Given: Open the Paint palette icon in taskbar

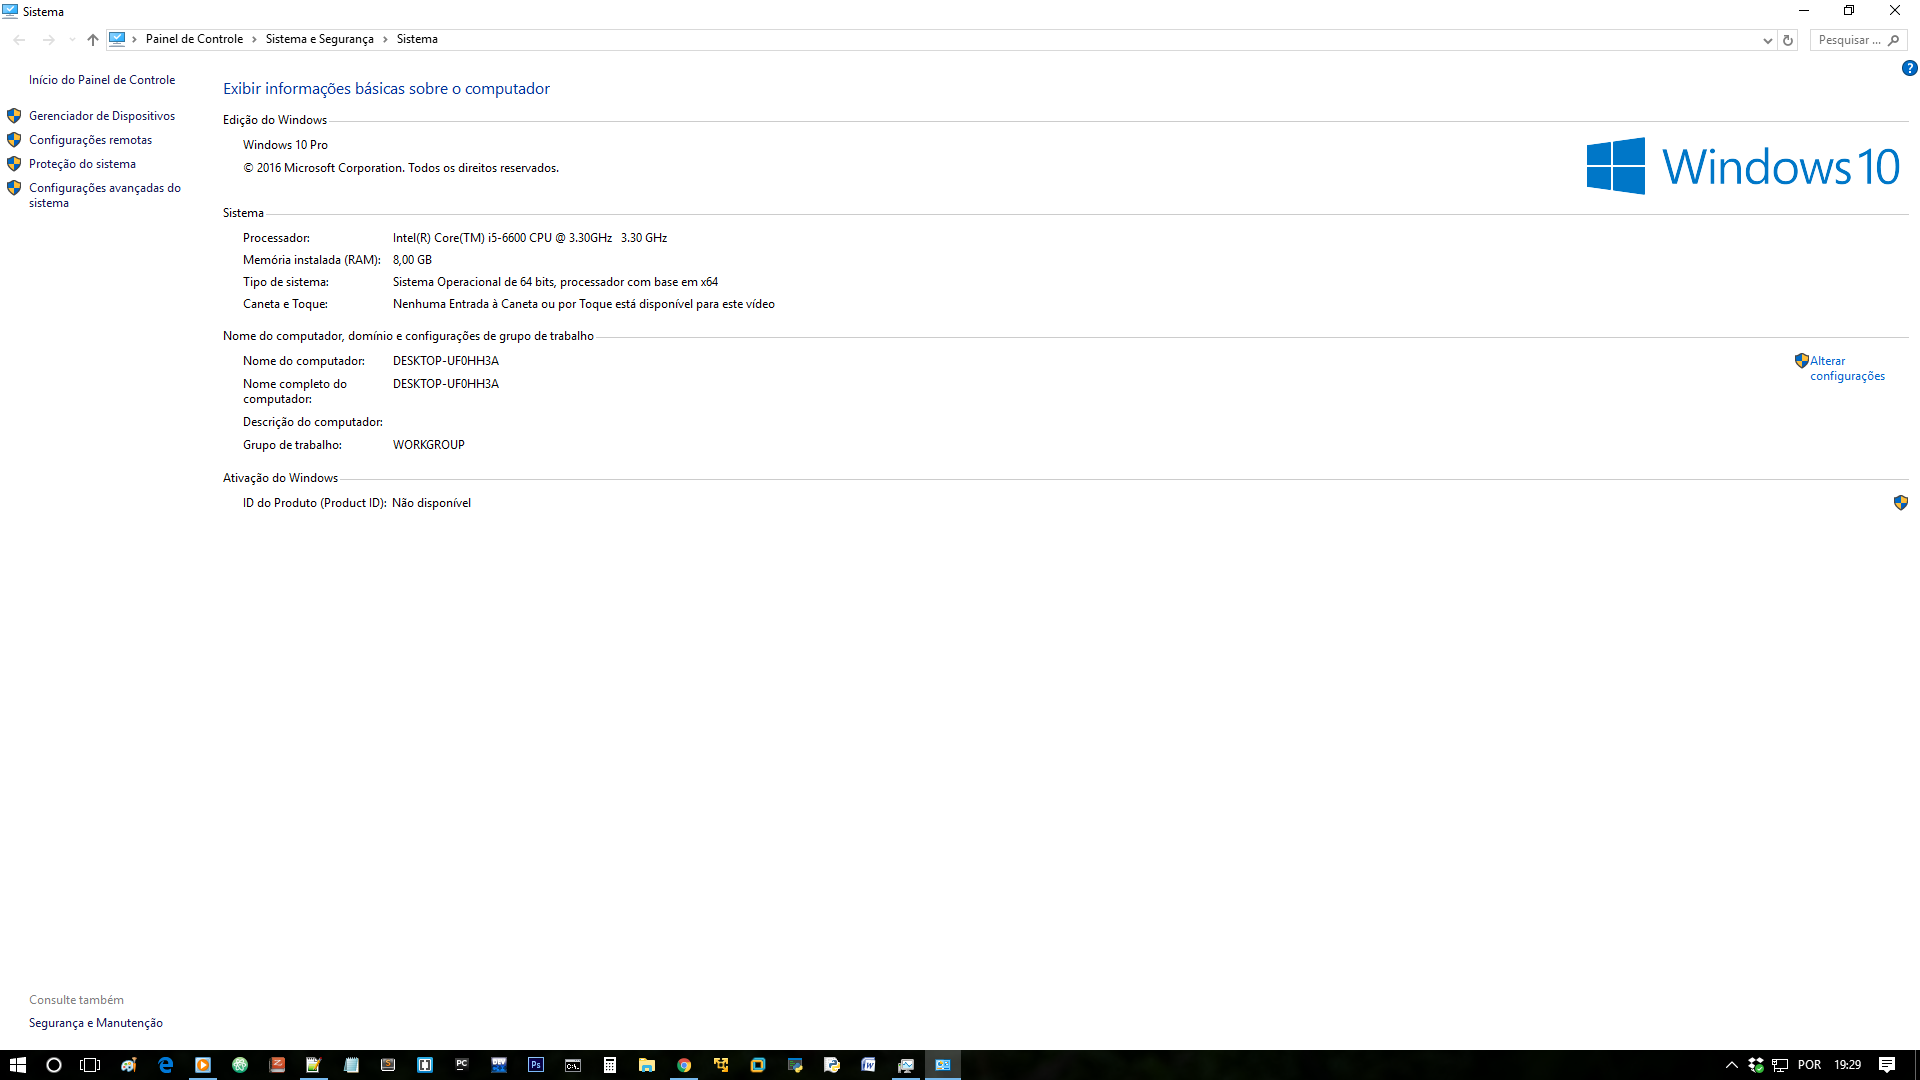Looking at the screenshot, I should click(128, 1065).
